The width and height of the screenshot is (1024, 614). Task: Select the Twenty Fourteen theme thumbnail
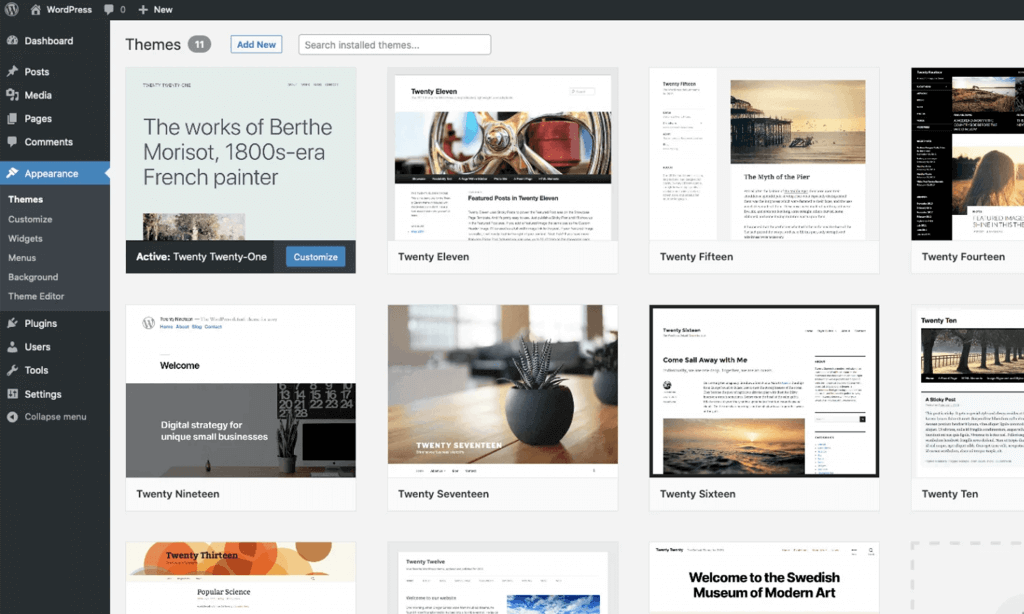(x=968, y=154)
